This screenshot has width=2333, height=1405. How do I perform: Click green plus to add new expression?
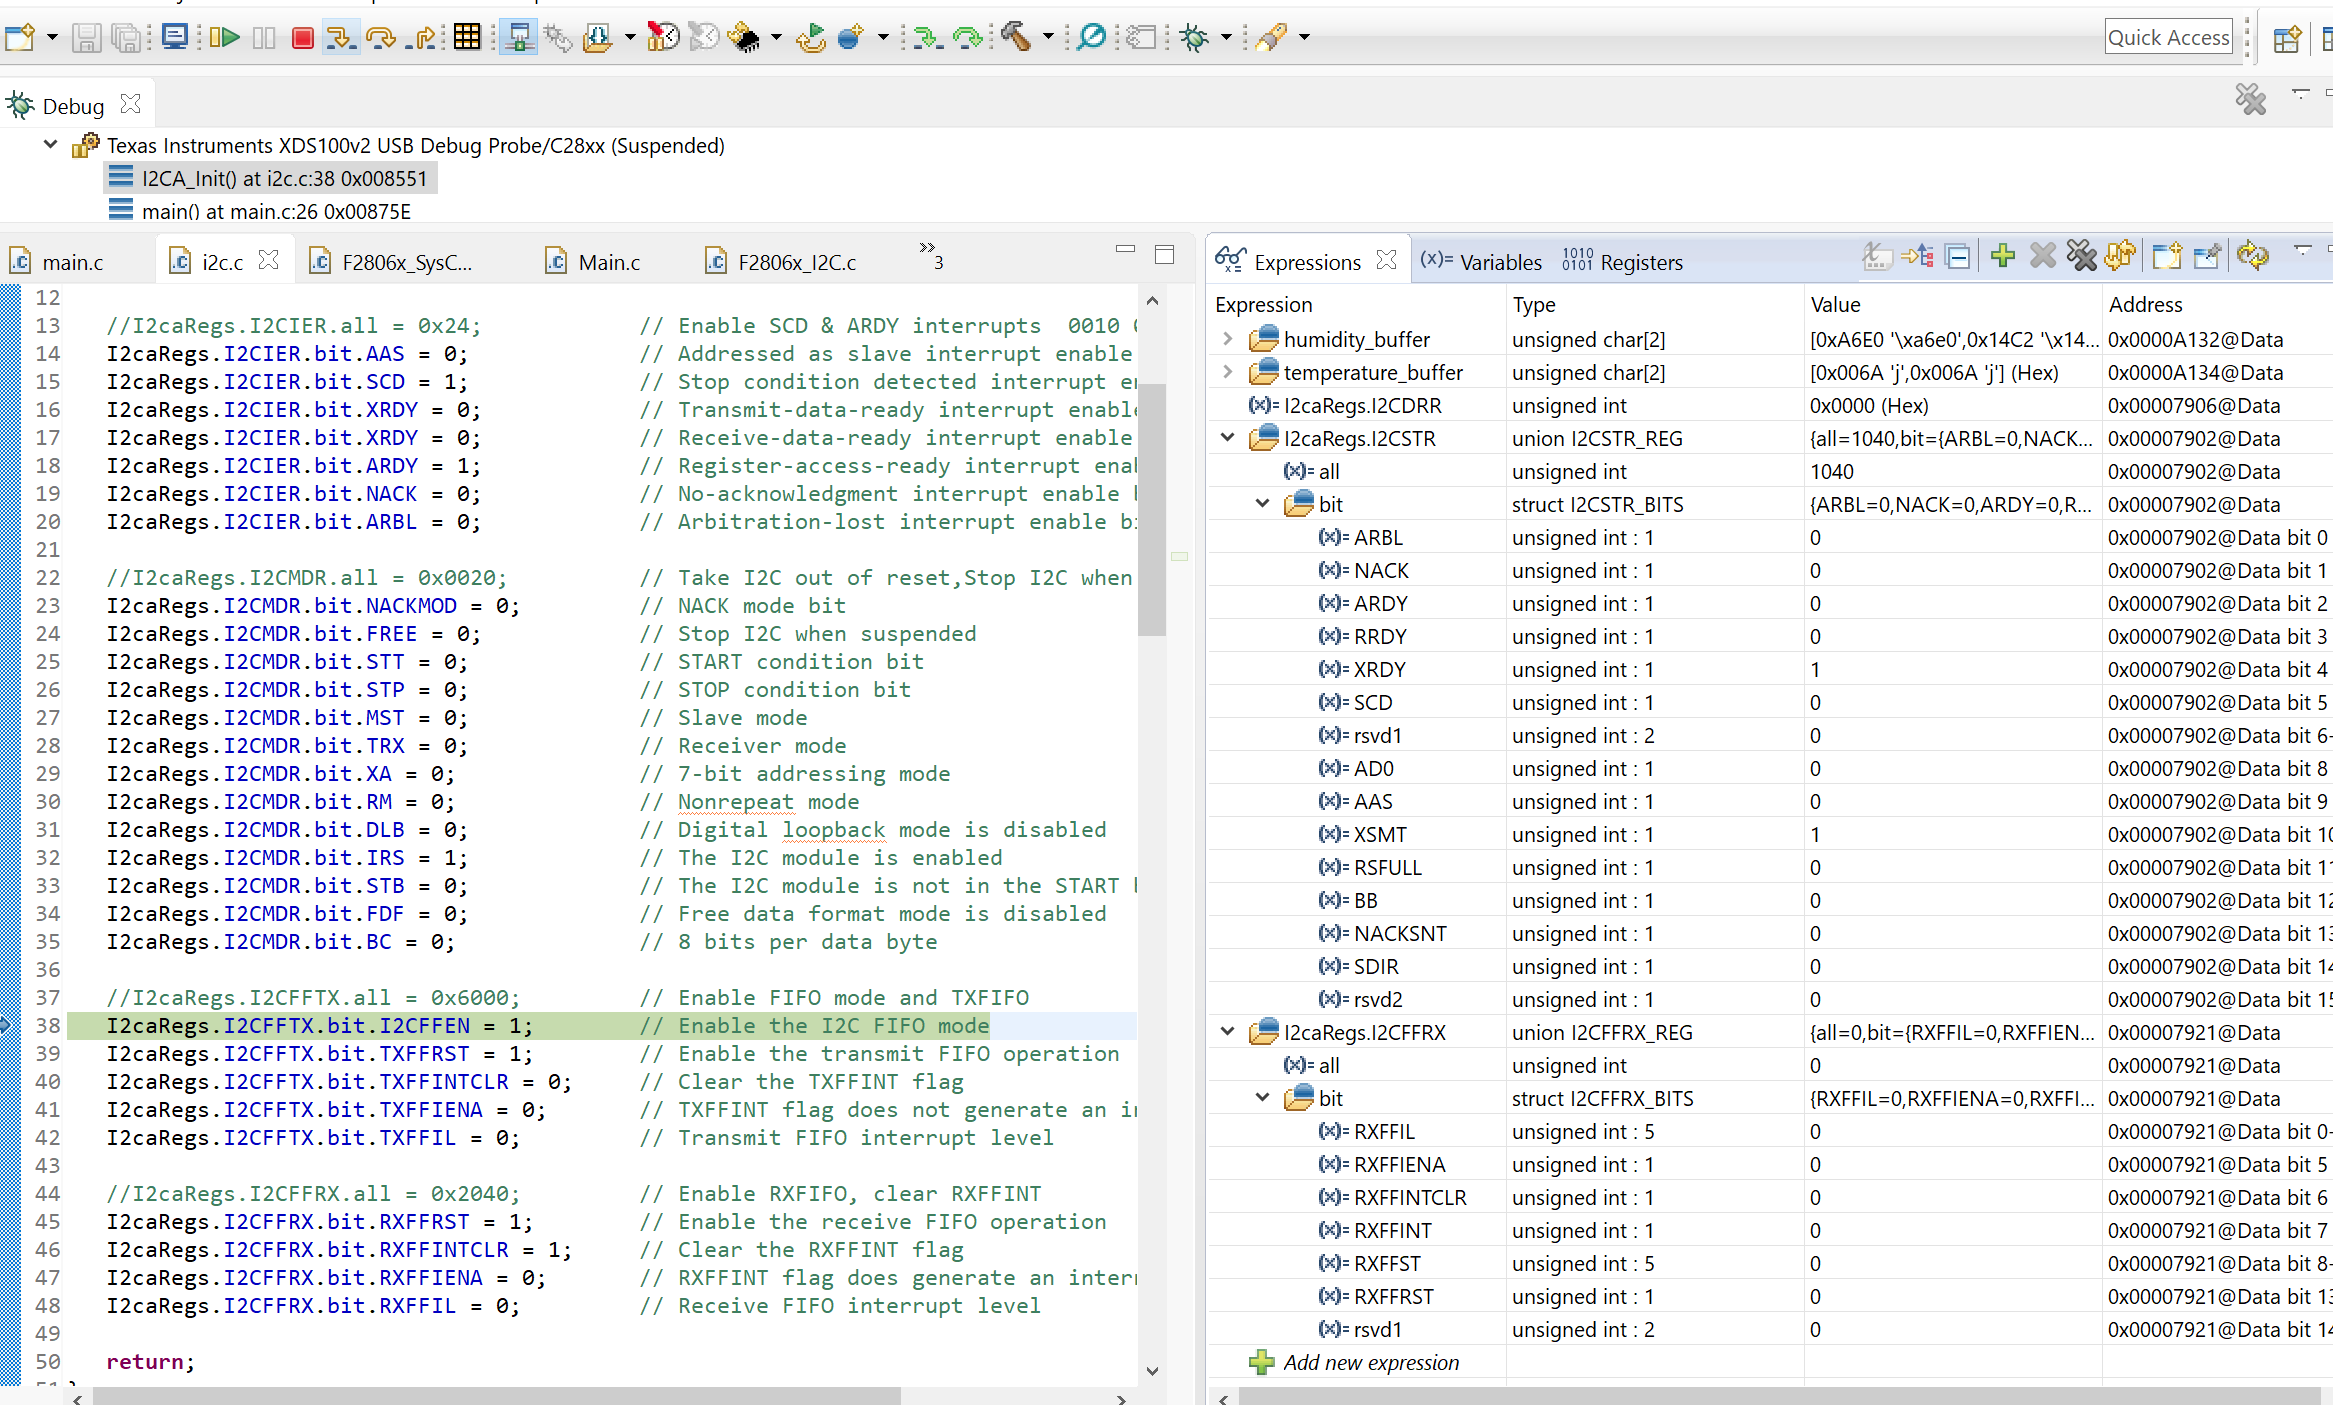2002,257
